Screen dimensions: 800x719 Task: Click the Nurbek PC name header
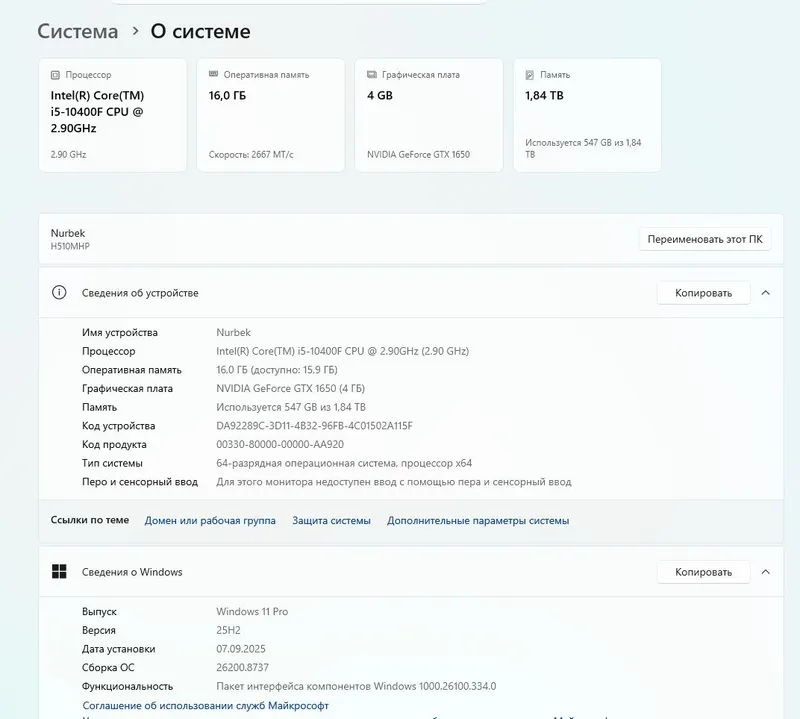click(68, 233)
